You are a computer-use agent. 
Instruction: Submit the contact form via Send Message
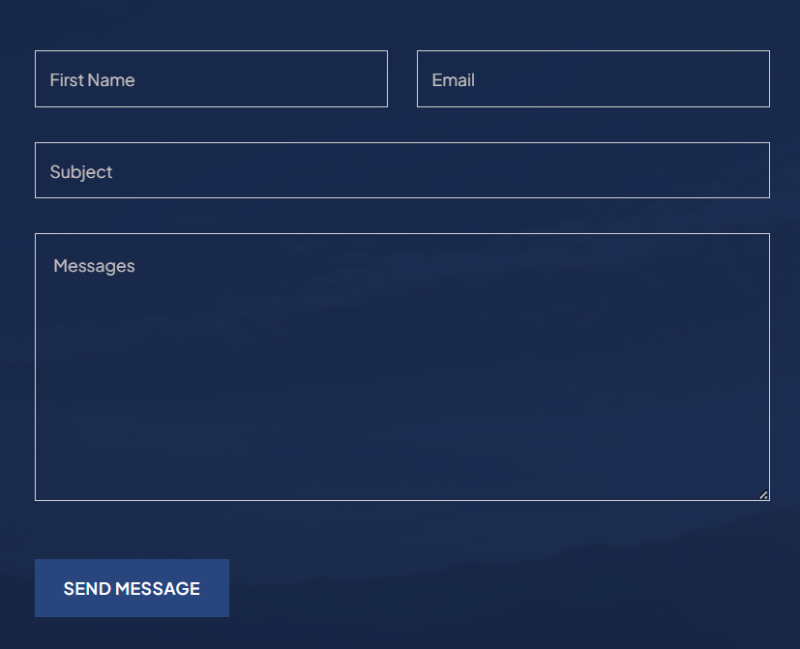(x=132, y=588)
